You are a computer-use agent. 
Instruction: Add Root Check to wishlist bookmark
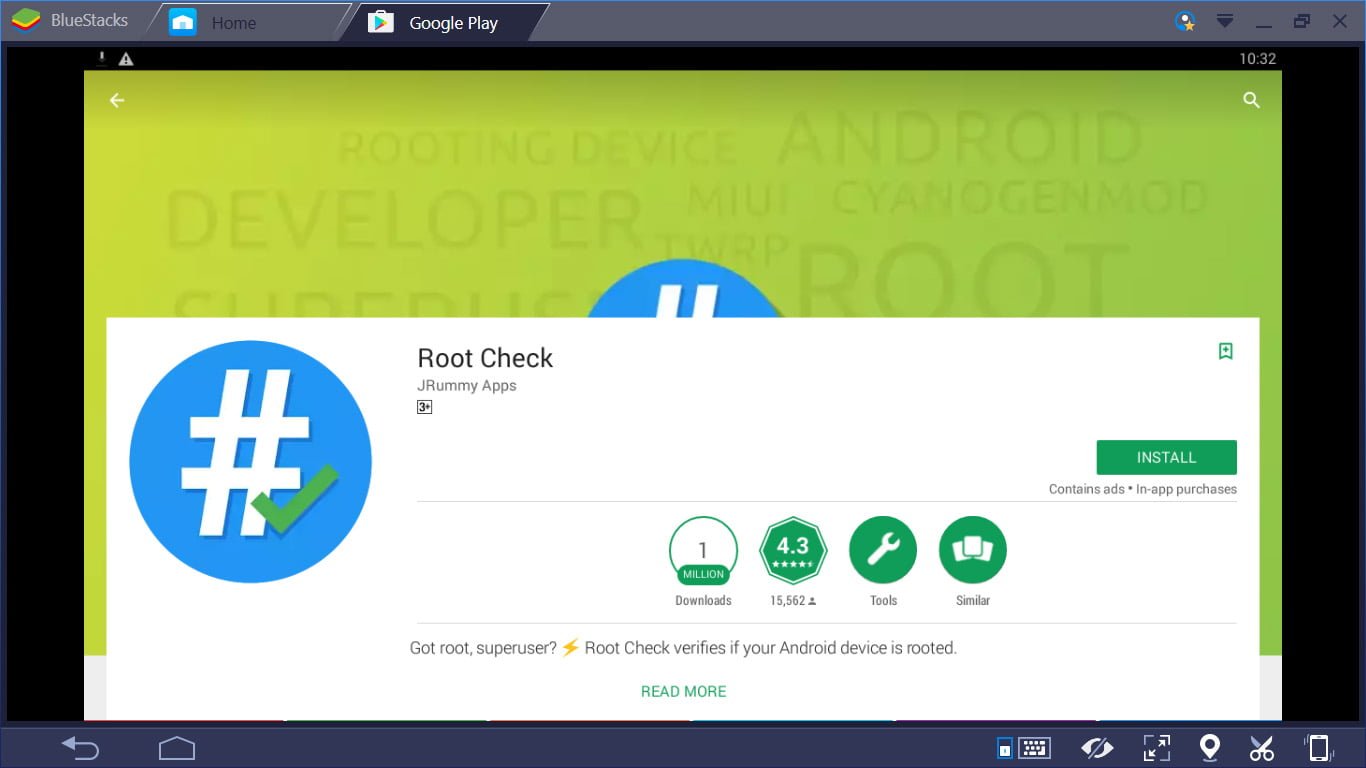tap(1225, 351)
